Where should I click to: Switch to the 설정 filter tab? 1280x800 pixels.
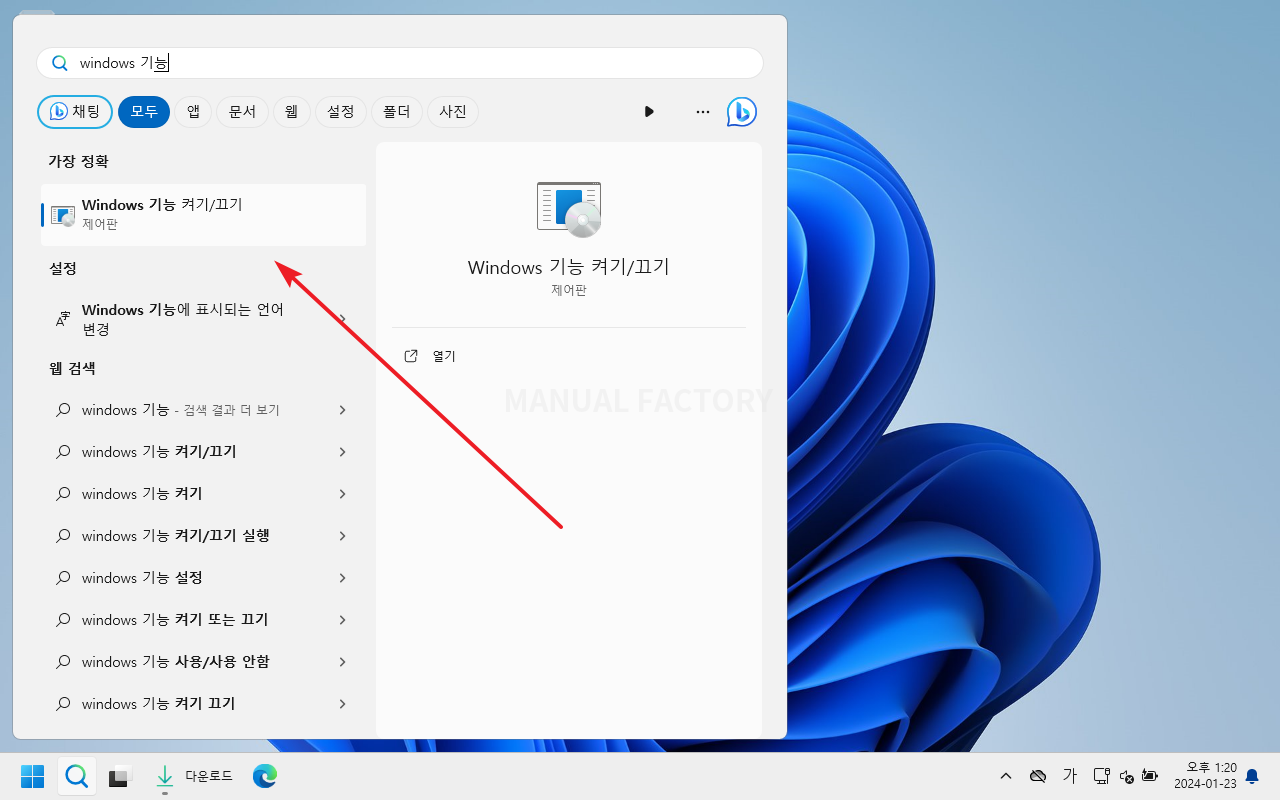tap(340, 112)
